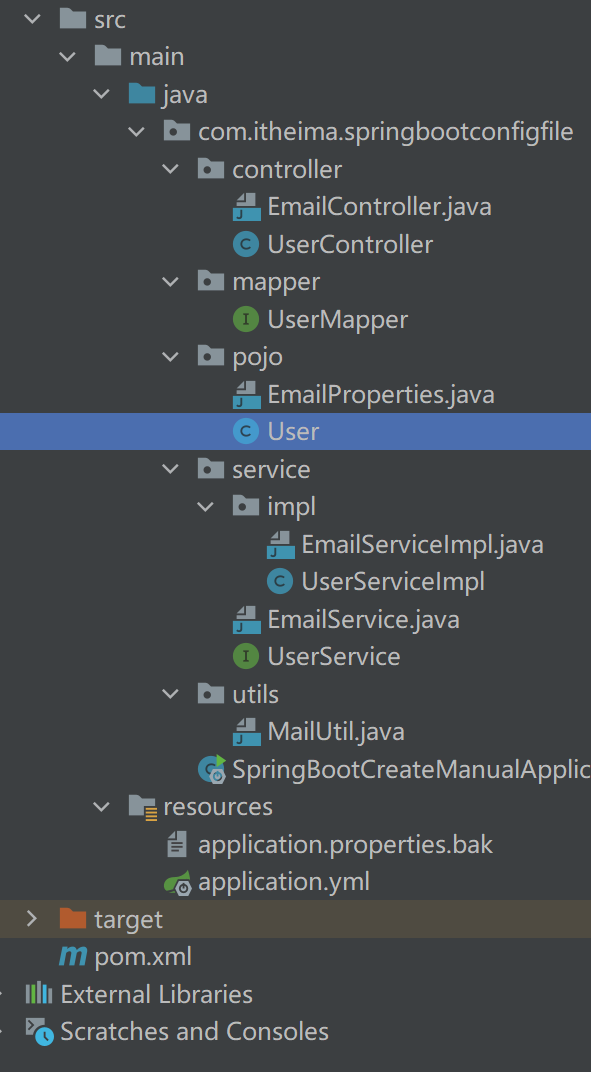This screenshot has height=1072, width=591.
Task: Click the class icon next to UserServiceImpl
Action: tap(280, 582)
